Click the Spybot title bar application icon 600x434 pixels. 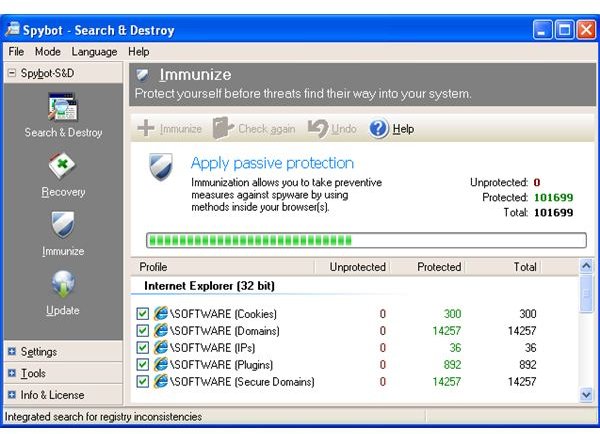click(13, 29)
